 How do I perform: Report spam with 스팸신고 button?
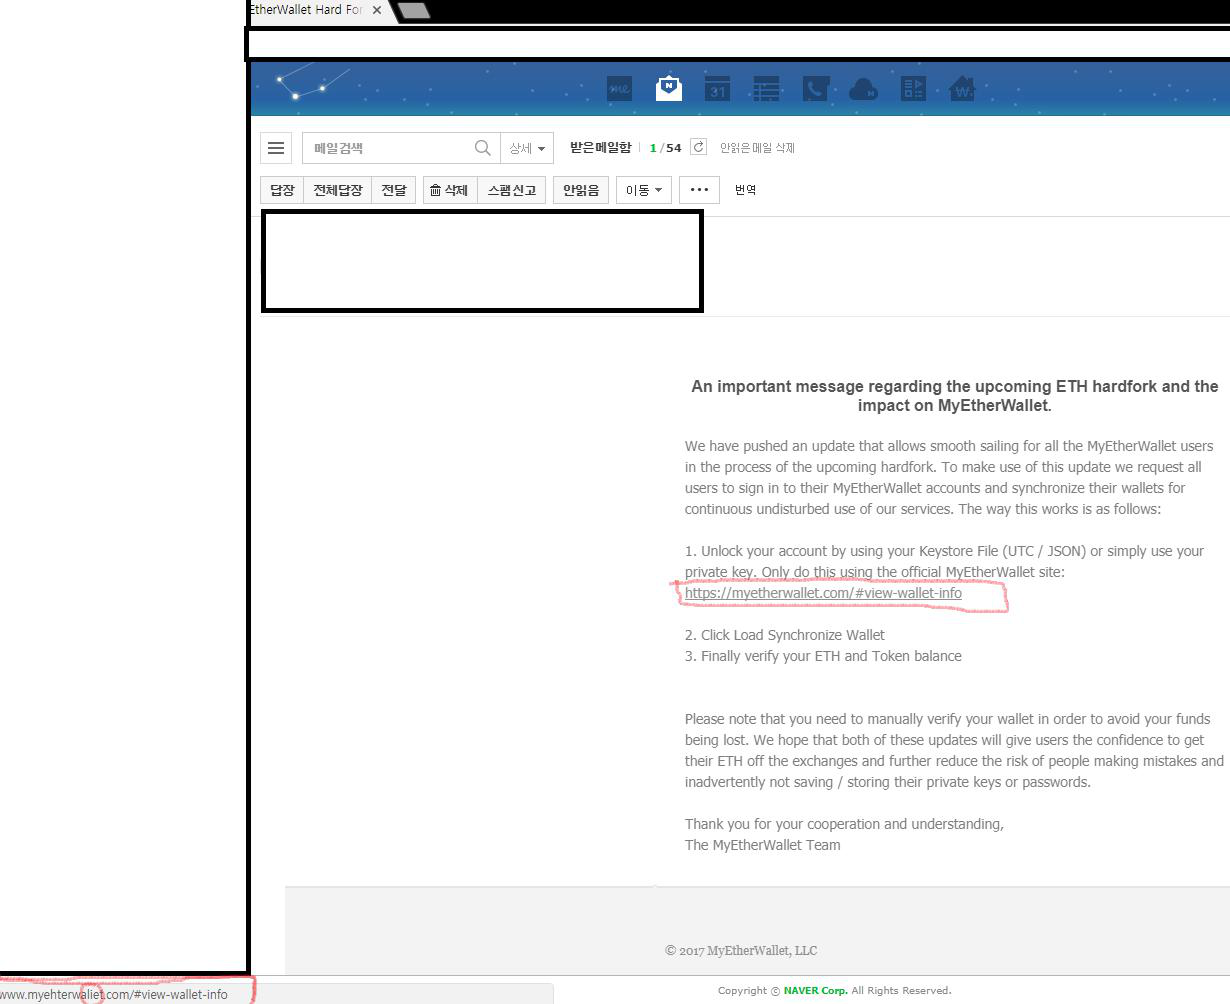511,190
